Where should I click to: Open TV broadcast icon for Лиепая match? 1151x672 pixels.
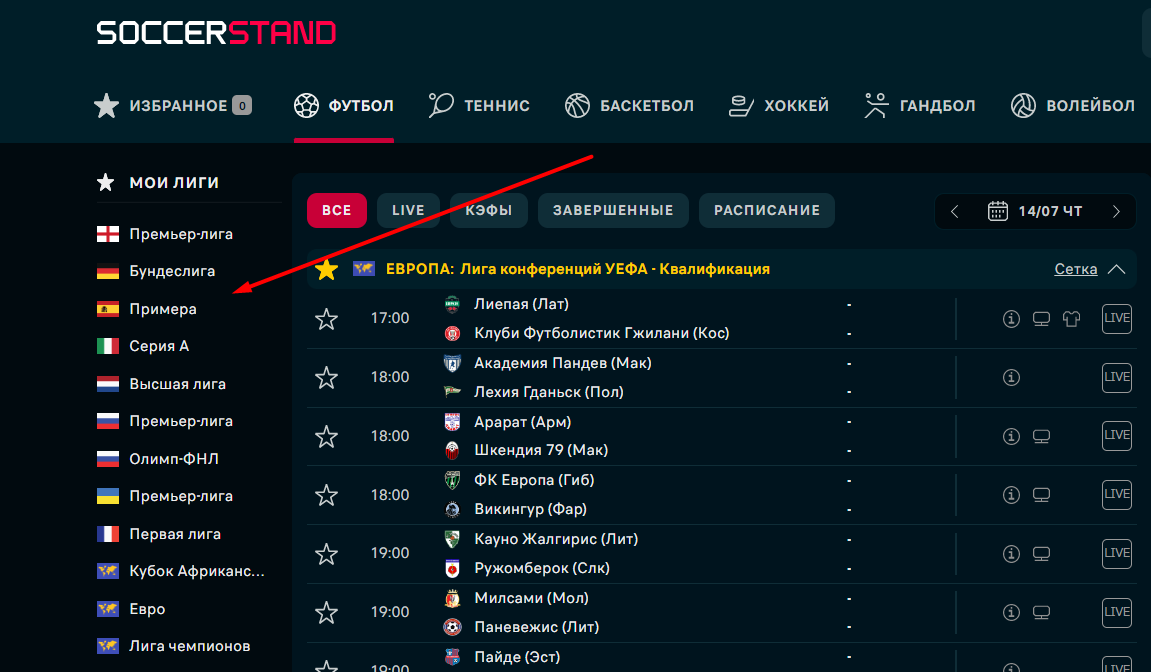[1041, 319]
